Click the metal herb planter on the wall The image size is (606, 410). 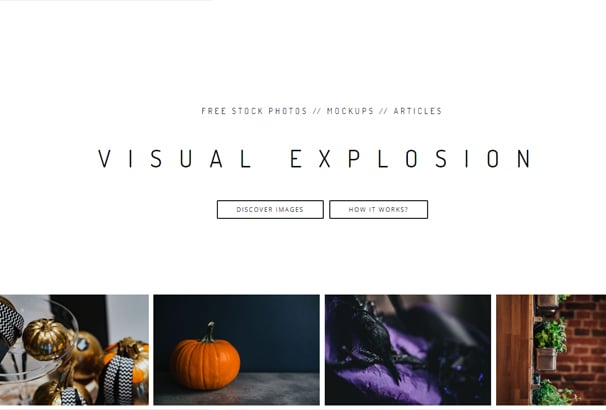[x=546, y=359]
